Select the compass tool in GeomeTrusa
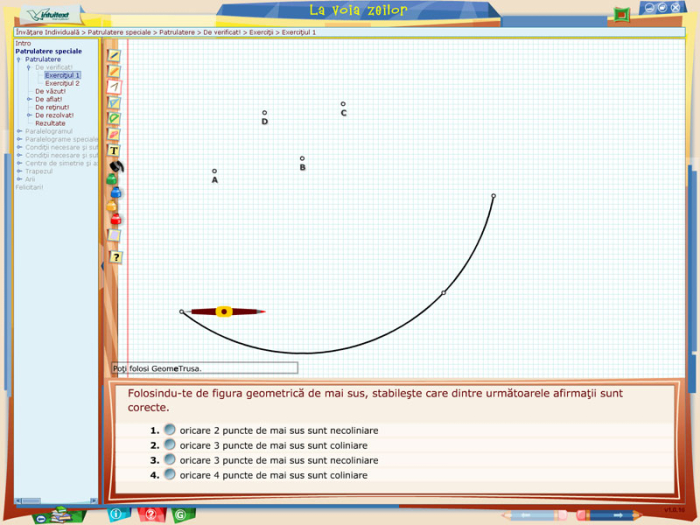The height and width of the screenshot is (525, 700). [114, 87]
